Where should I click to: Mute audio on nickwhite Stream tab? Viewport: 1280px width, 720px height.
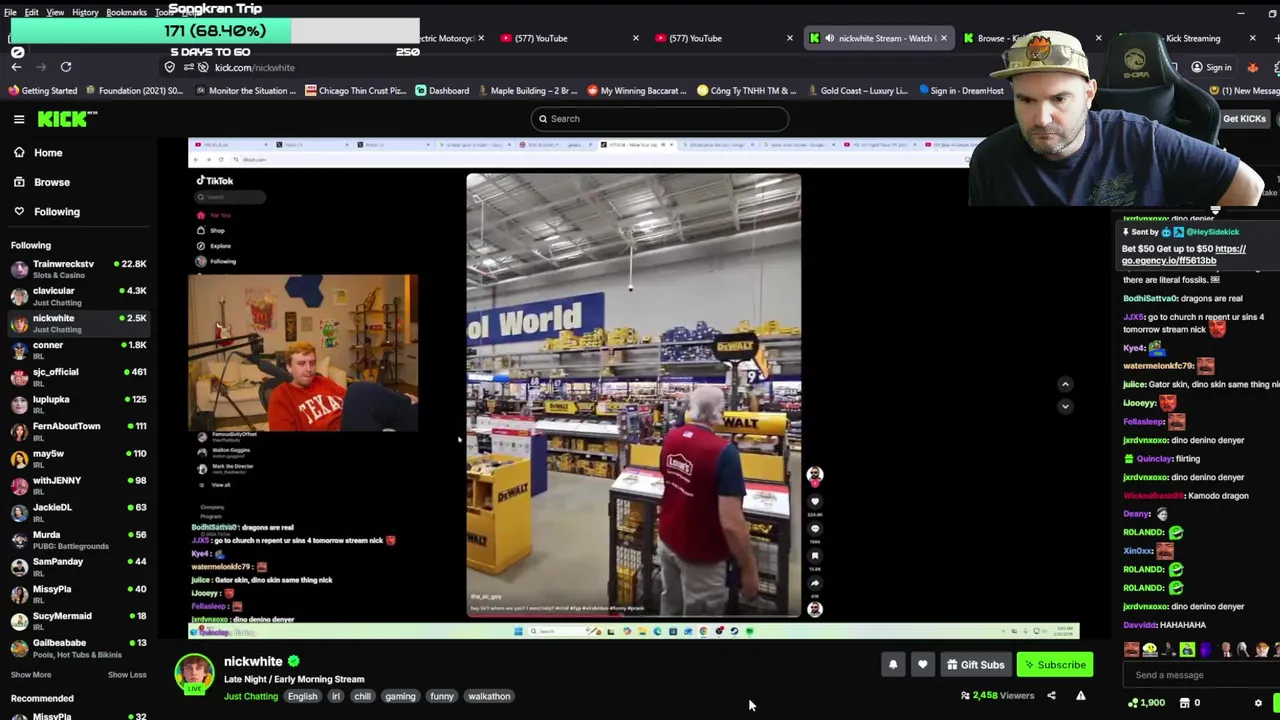[x=829, y=38]
